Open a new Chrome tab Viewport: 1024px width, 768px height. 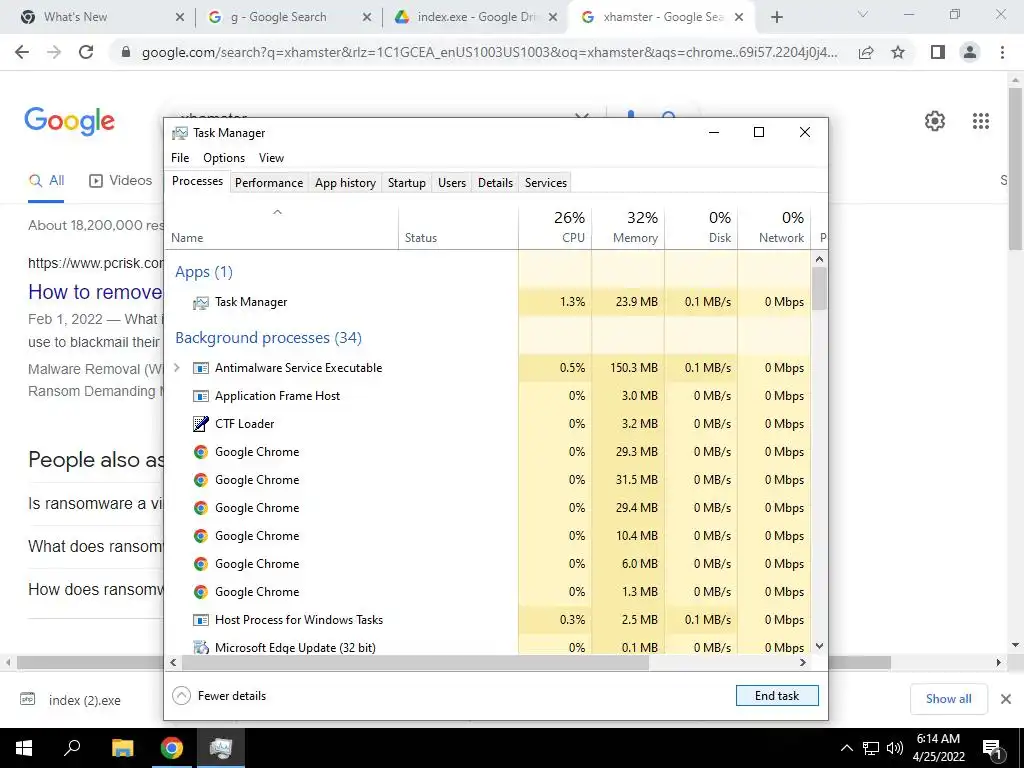[776, 18]
